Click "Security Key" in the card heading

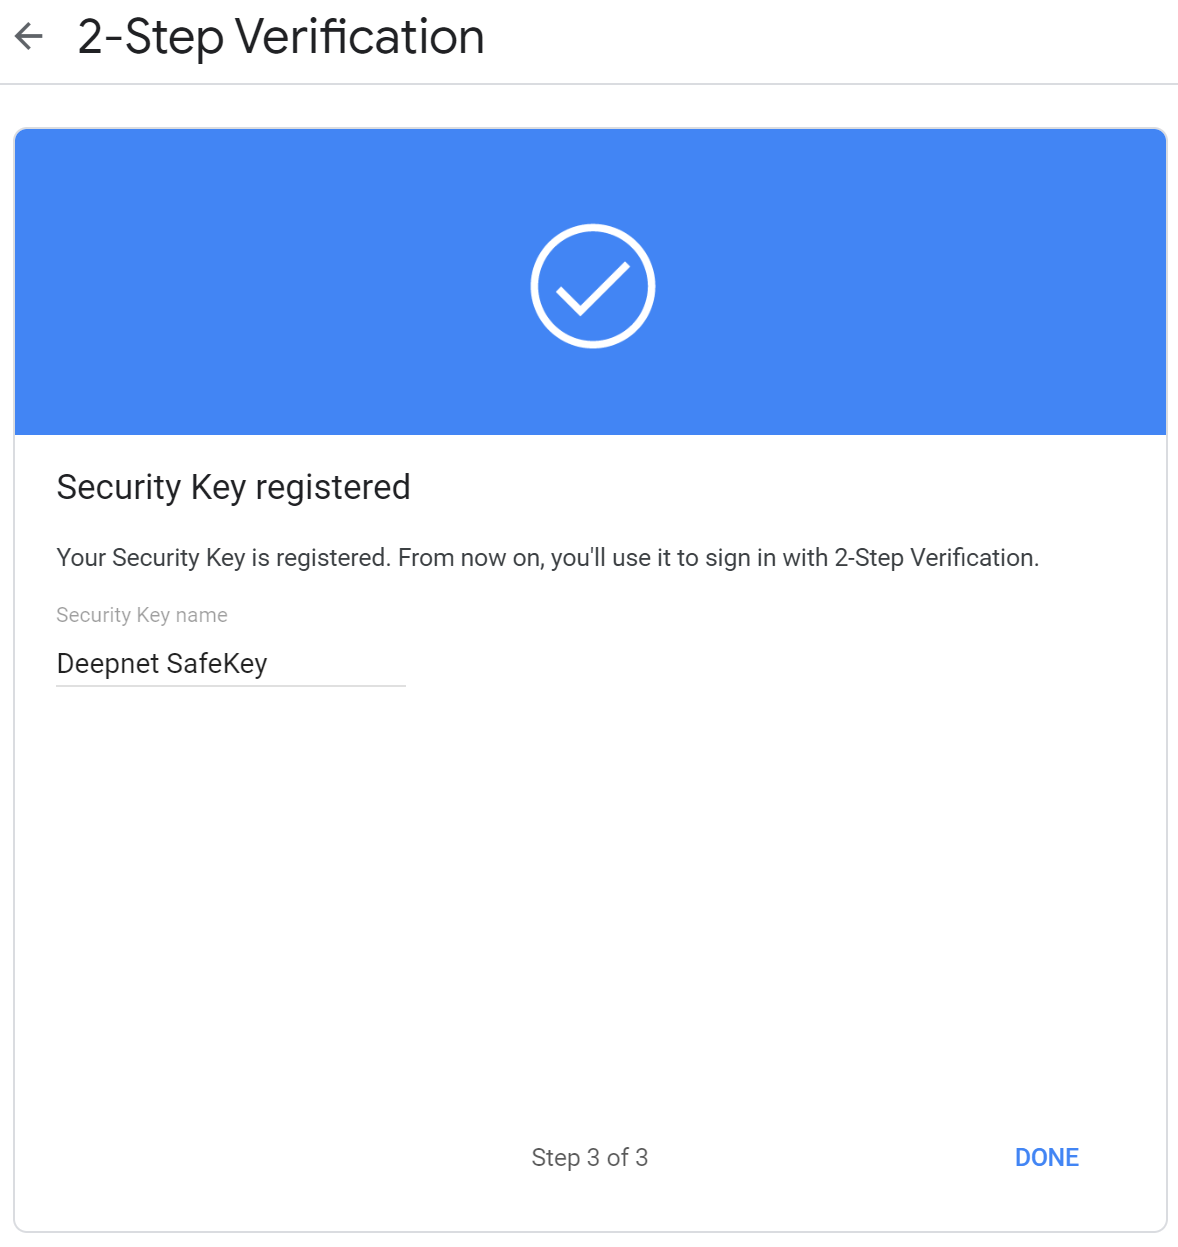point(151,487)
